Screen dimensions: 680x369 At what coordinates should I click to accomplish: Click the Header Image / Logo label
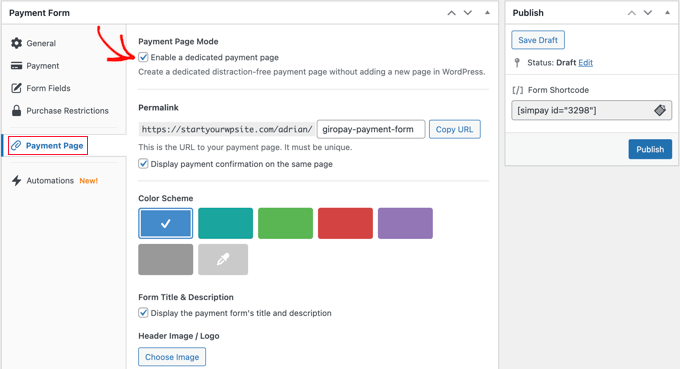[x=179, y=336]
